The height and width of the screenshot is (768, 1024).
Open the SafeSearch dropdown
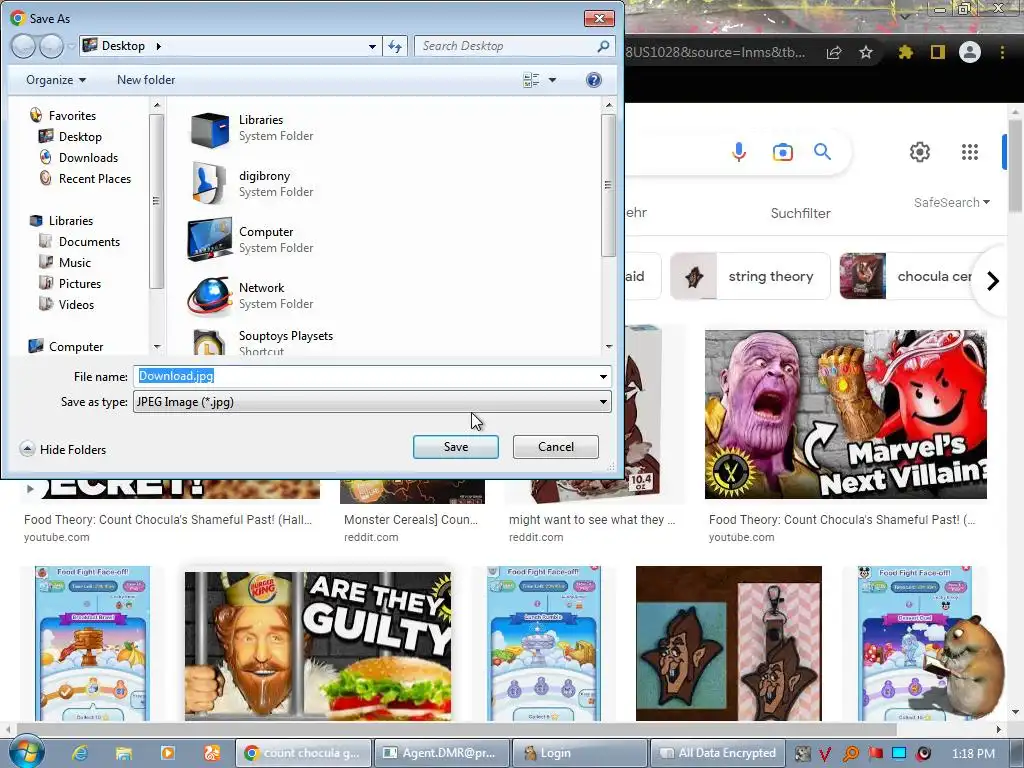coord(952,202)
